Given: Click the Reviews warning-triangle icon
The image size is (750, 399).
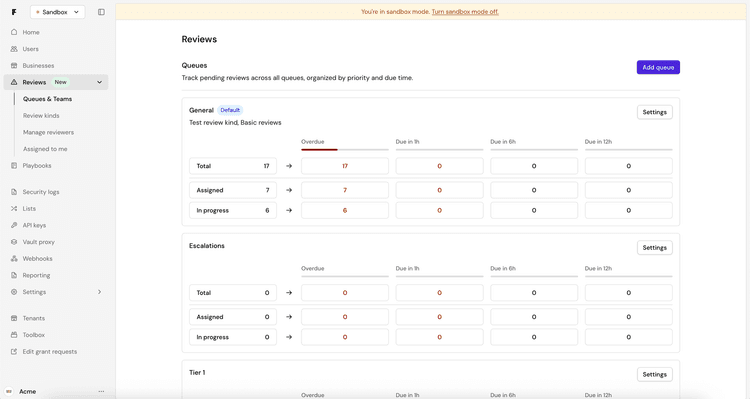Looking at the screenshot, I should point(14,82).
